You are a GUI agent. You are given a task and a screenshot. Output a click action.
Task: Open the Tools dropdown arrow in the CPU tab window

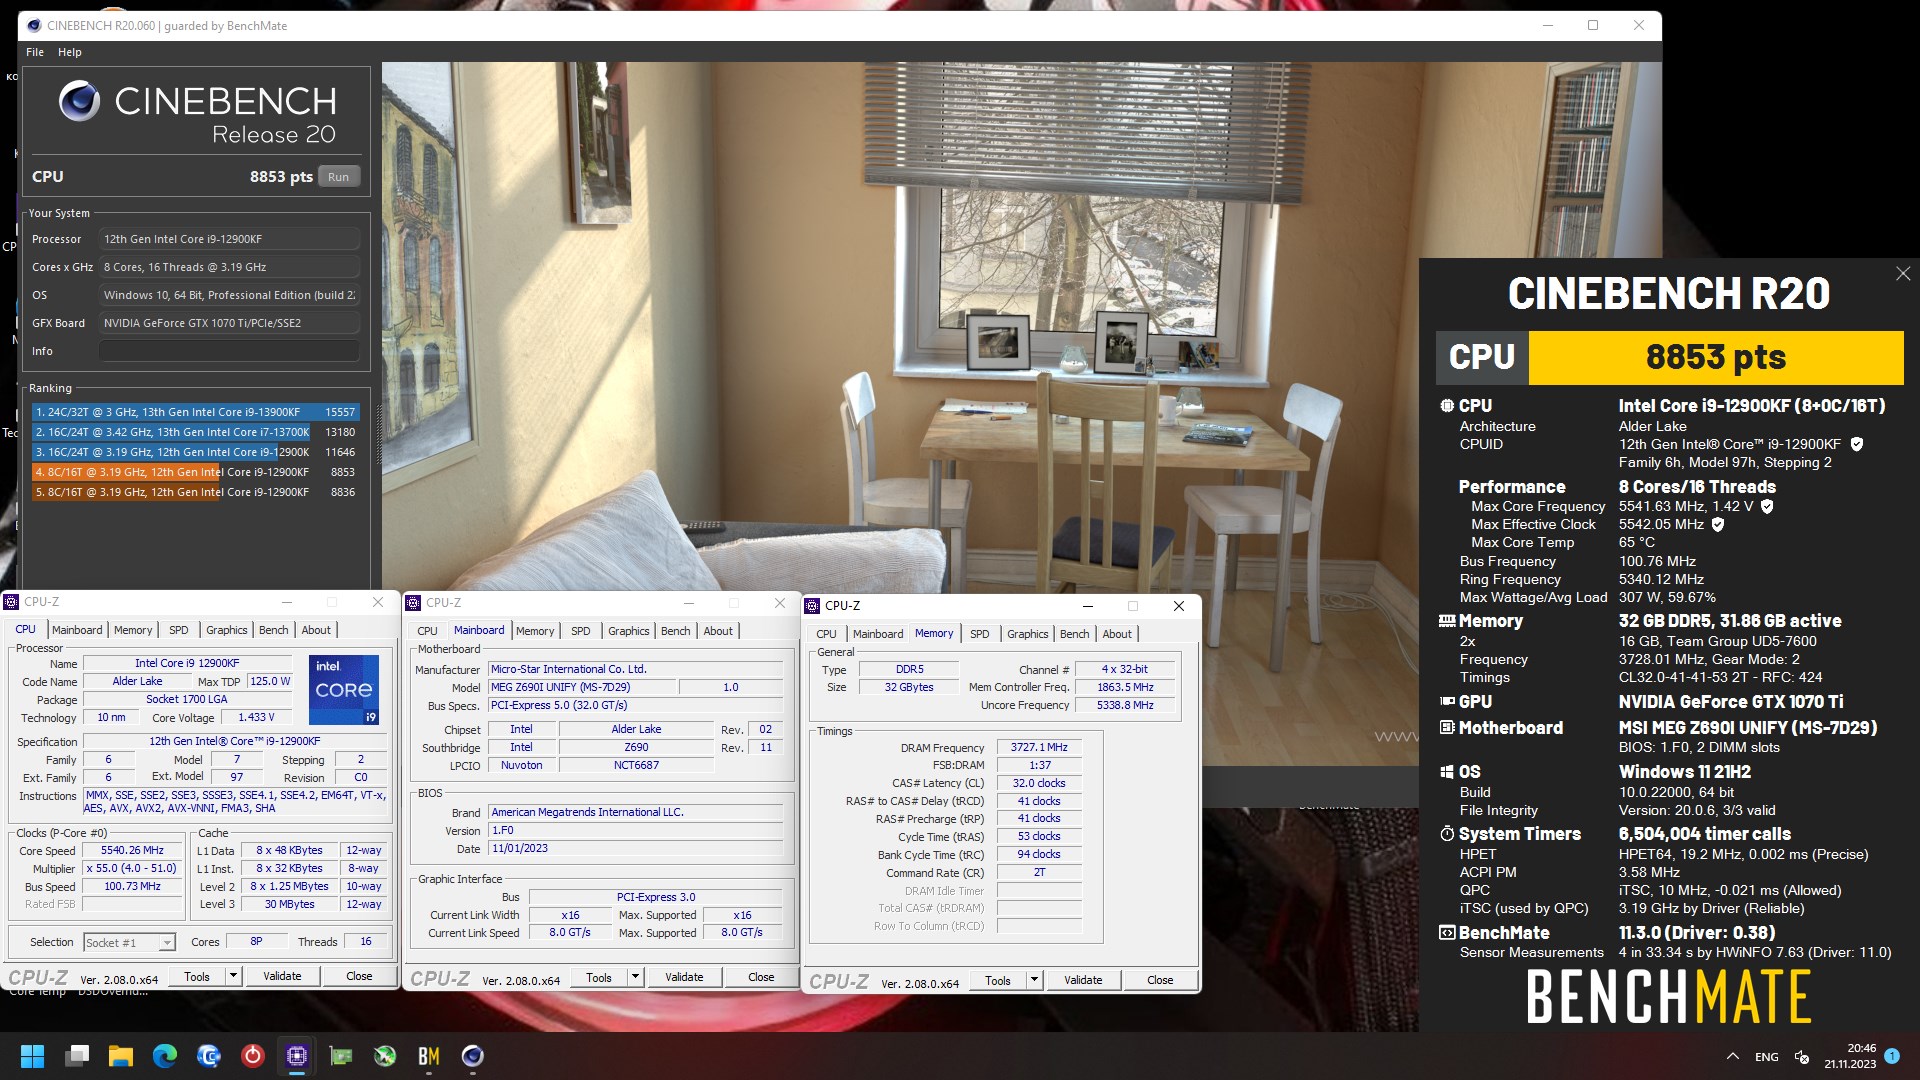click(x=233, y=976)
